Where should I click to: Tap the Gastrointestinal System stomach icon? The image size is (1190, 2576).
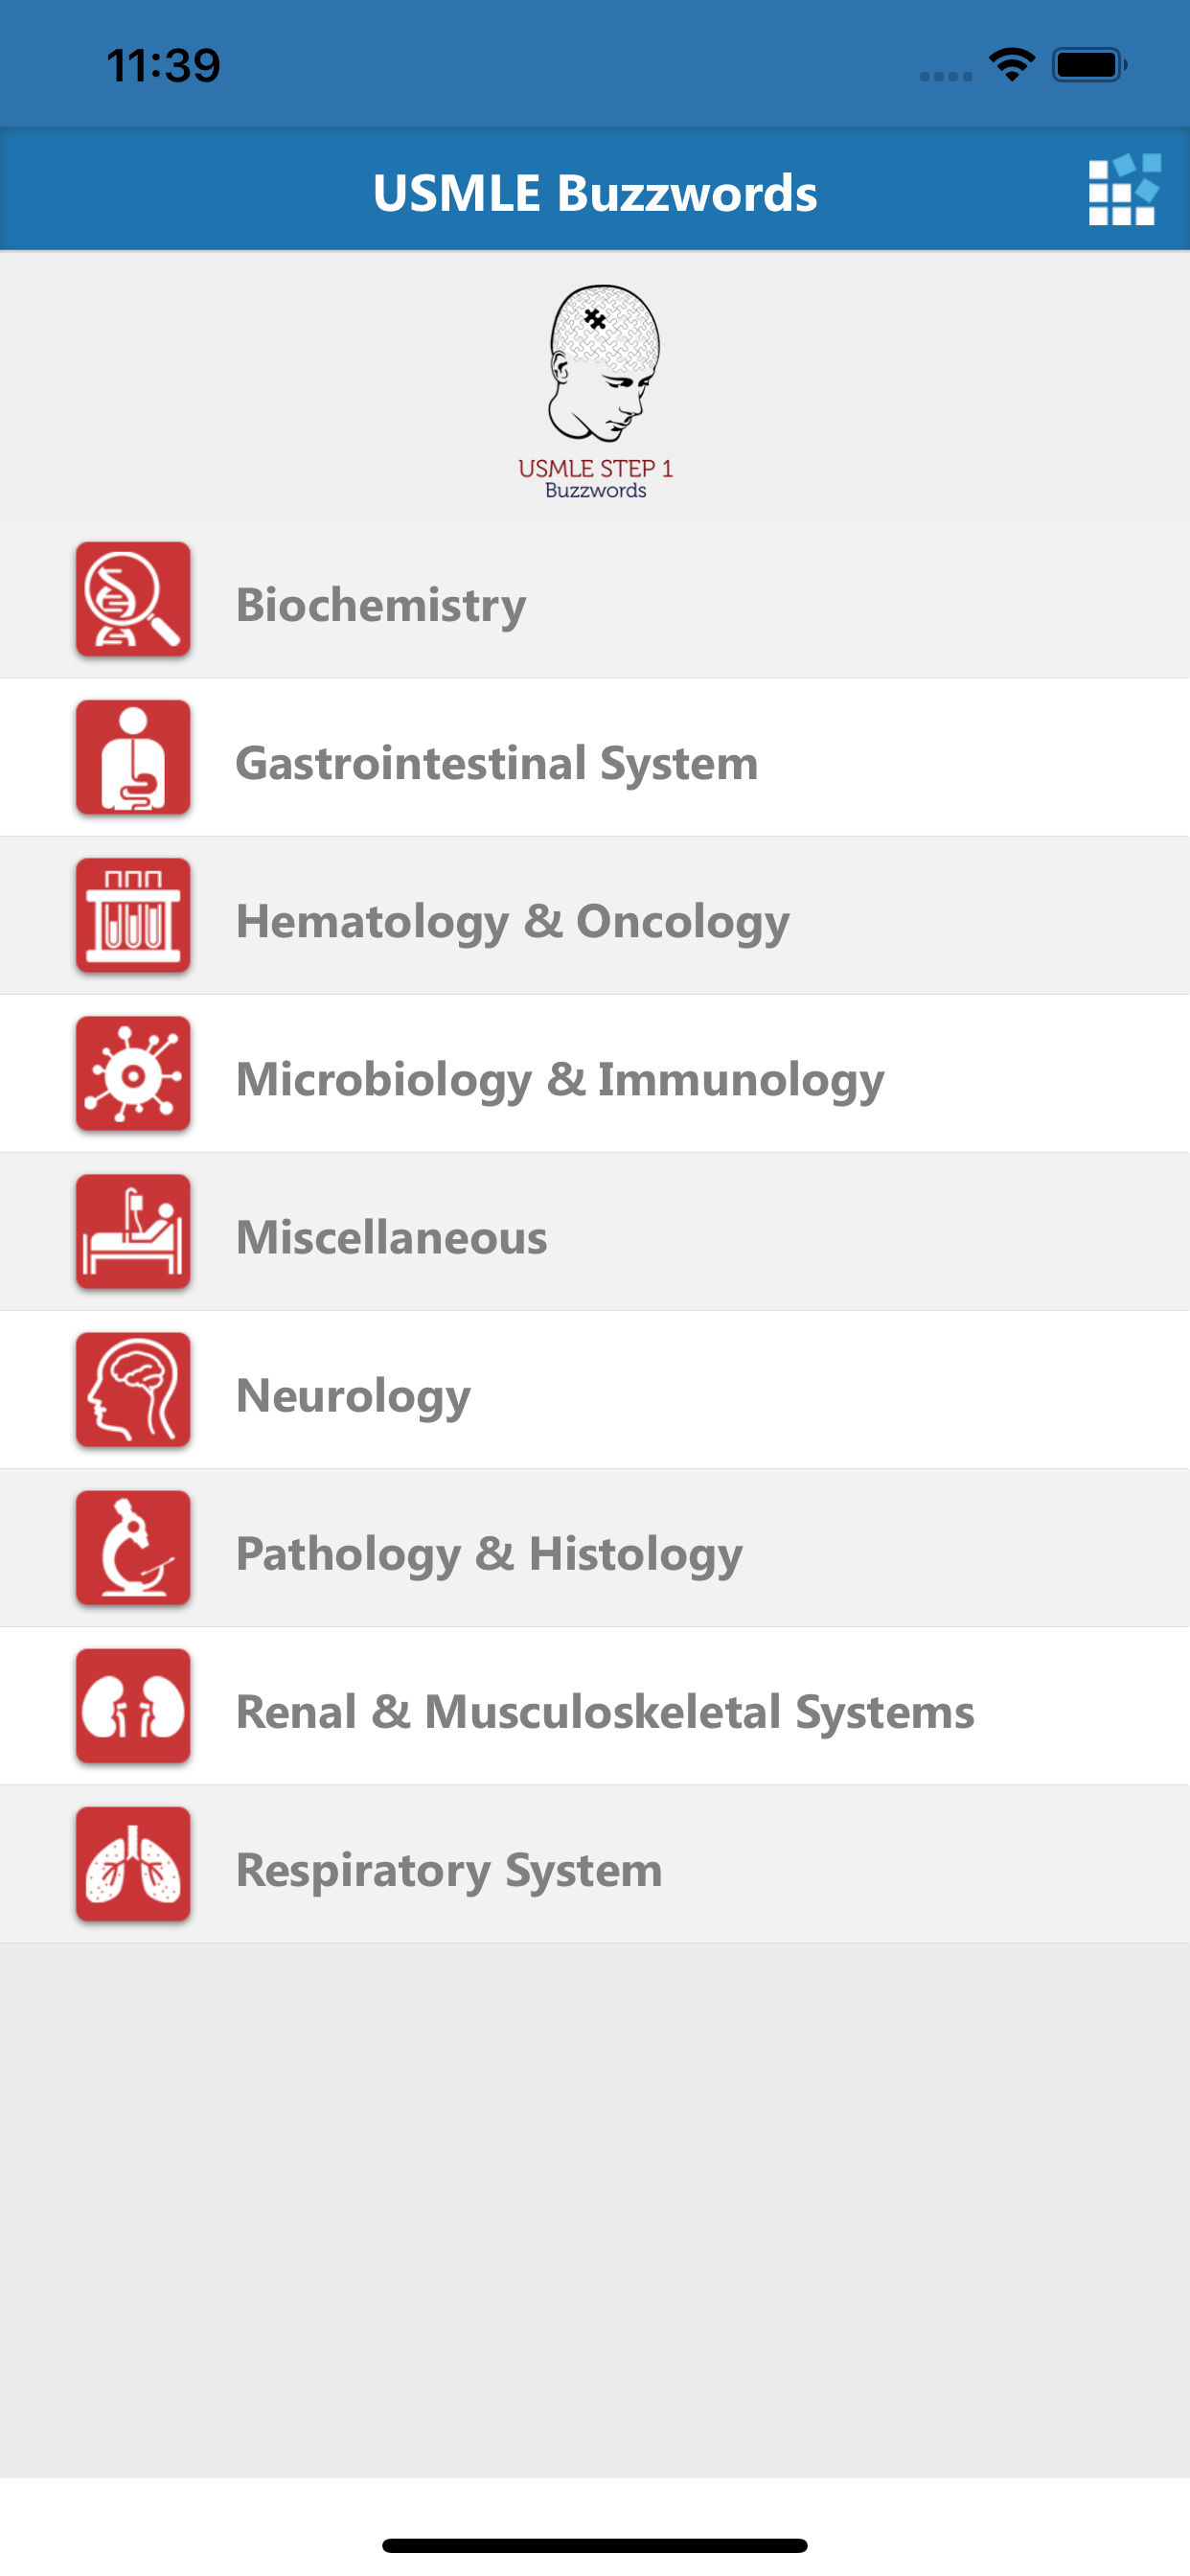click(133, 757)
